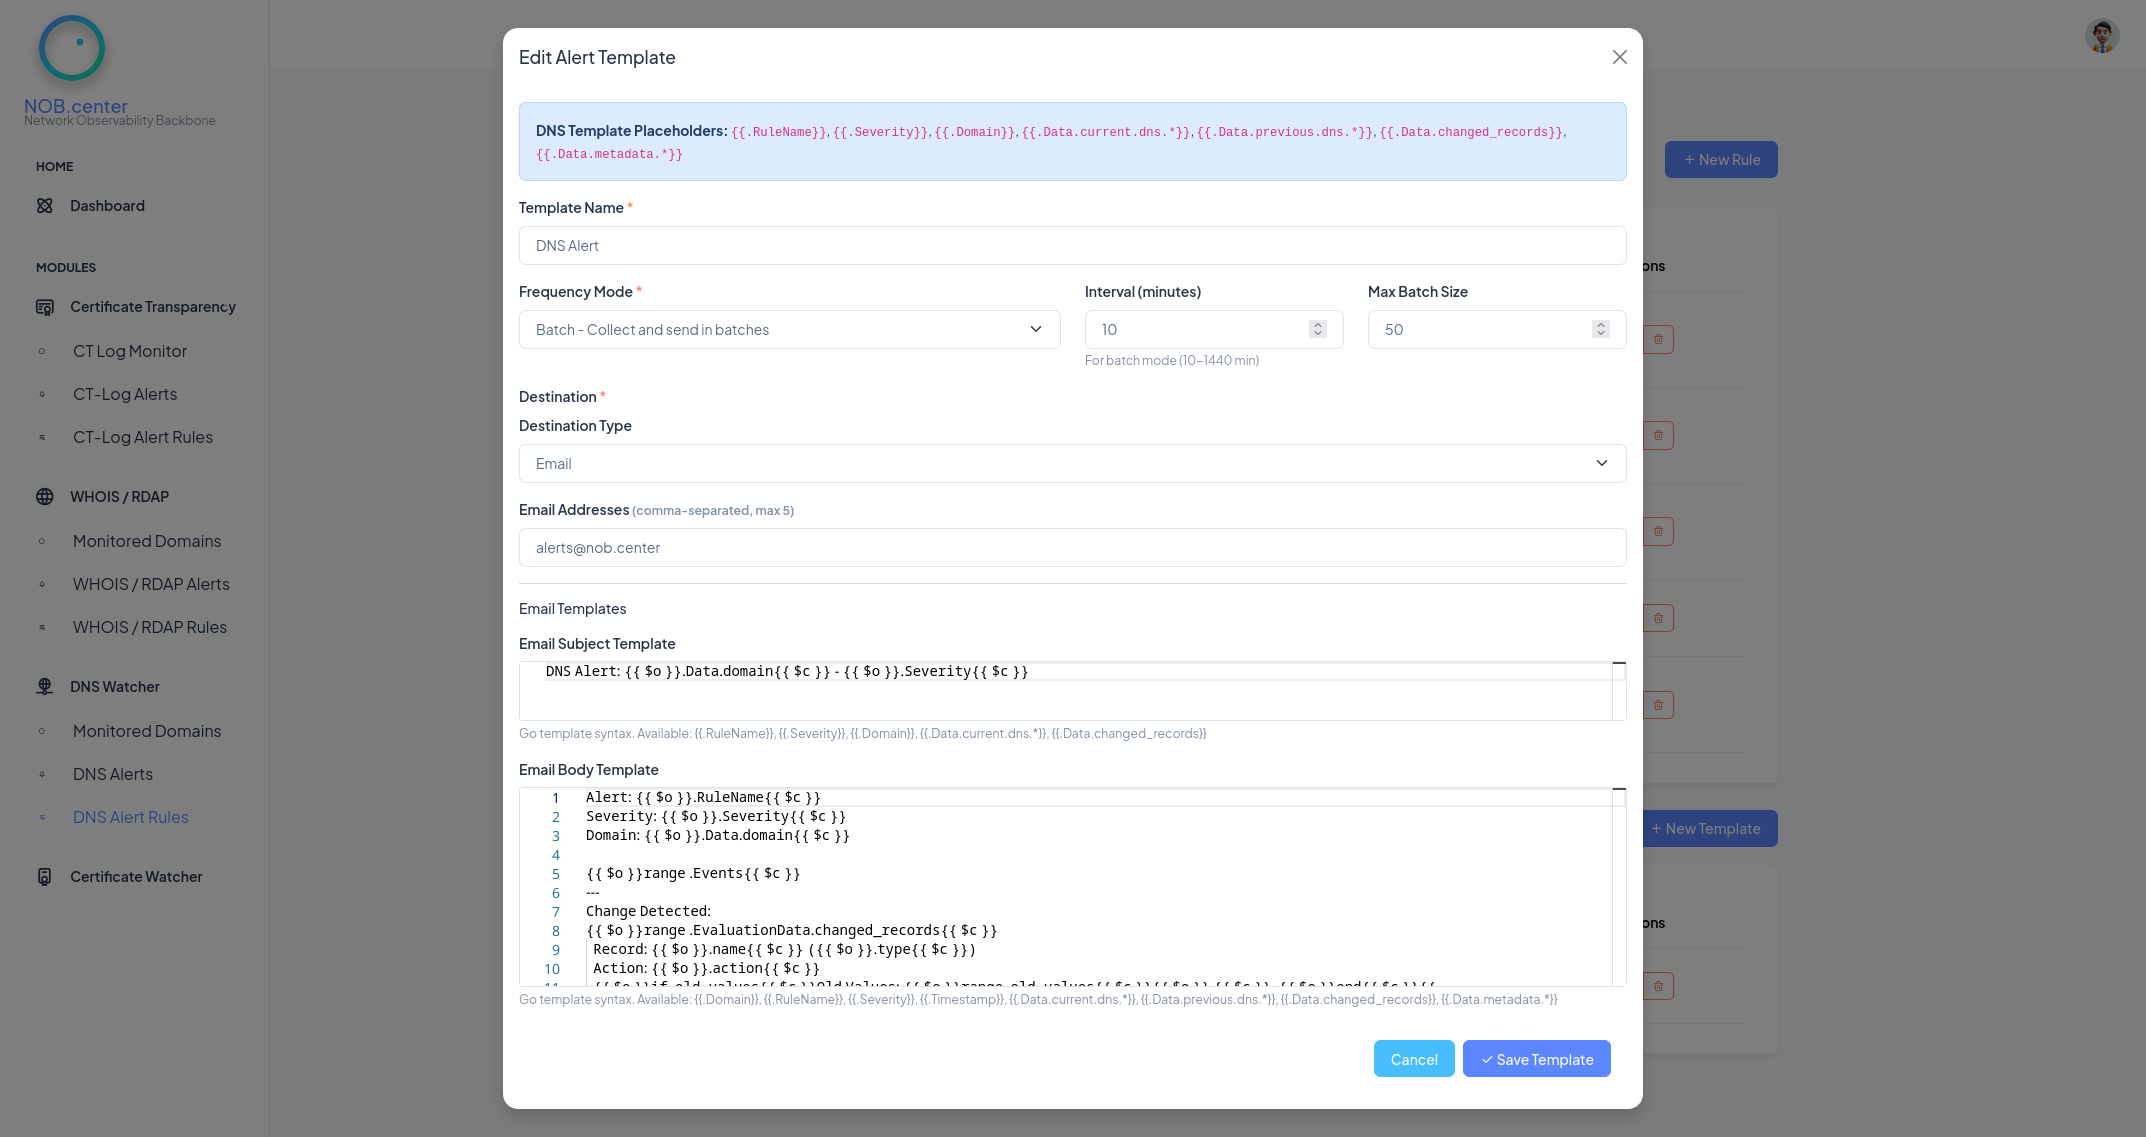Decrement the Max Batch Size value
The width and height of the screenshot is (2146, 1137).
tap(1600, 334)
